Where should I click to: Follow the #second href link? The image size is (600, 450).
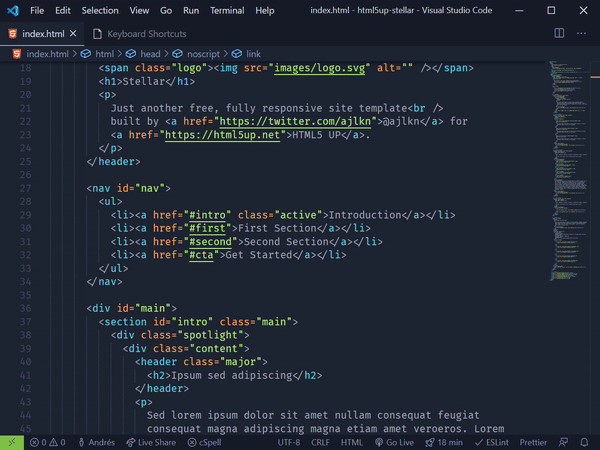(x=210, y=242)
